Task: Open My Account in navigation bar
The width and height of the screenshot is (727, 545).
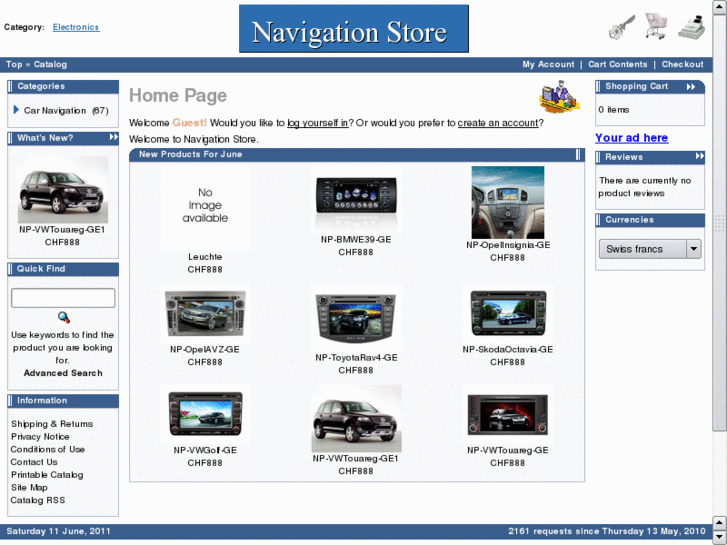Action: tap(548, 64)
